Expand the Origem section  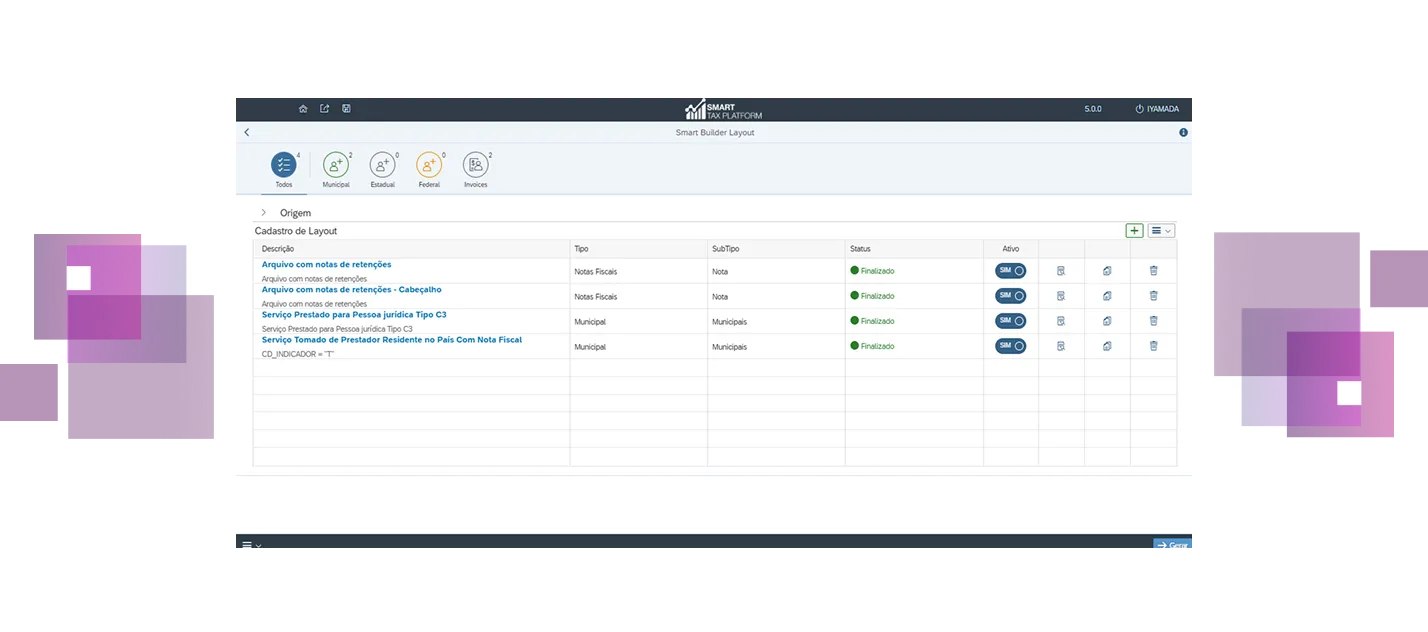point(264,213)
